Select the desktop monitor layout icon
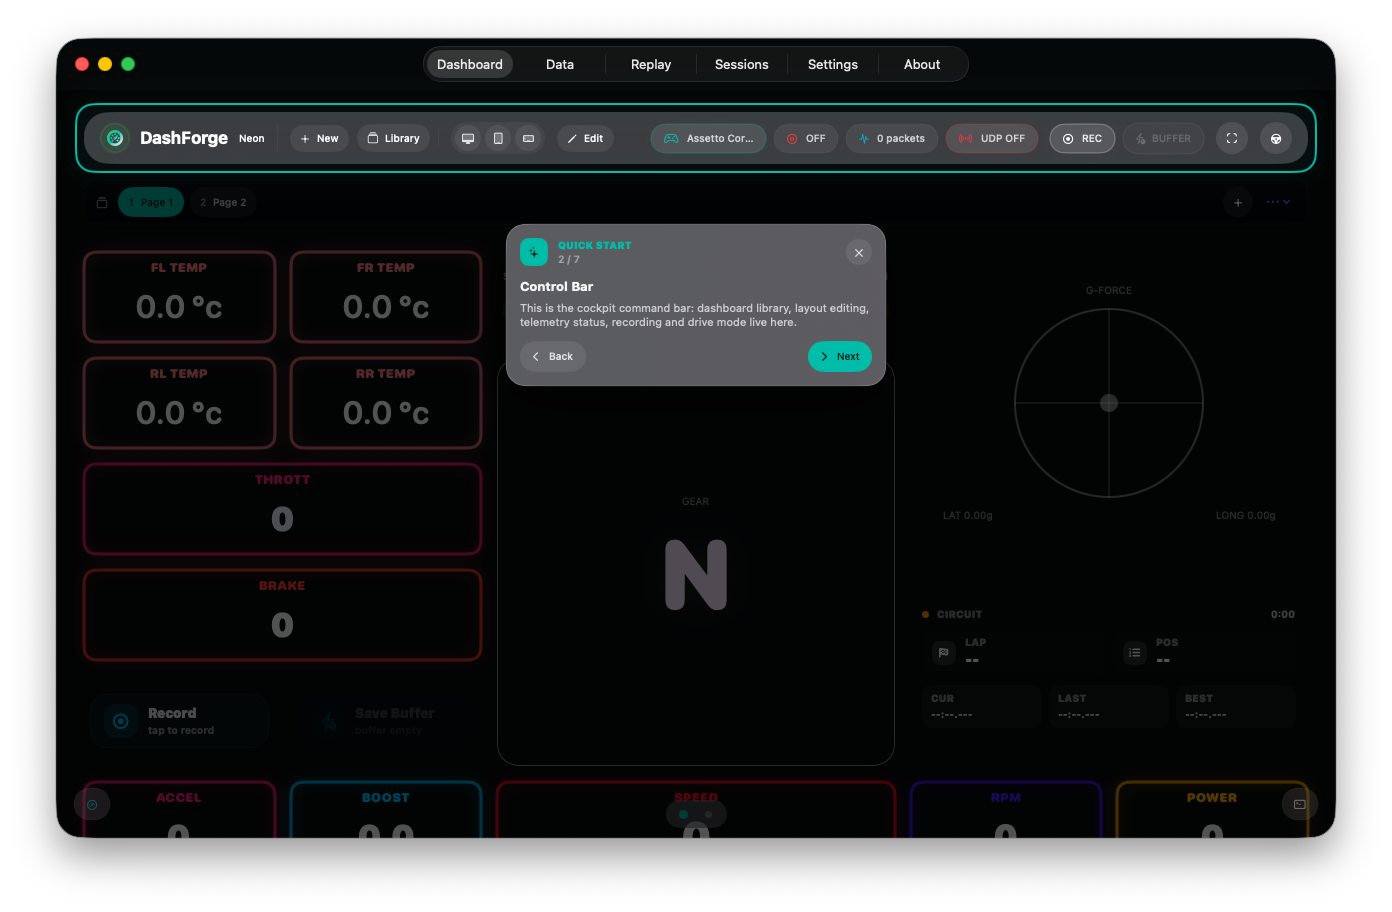The width and height of the screenshot is (1392, 912). [467, 138]
